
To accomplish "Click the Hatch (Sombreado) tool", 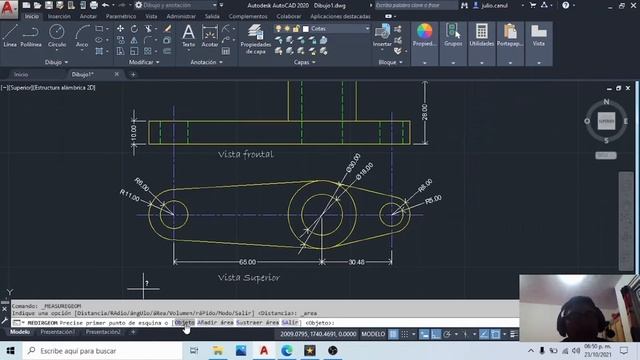I will pos(99,51).
